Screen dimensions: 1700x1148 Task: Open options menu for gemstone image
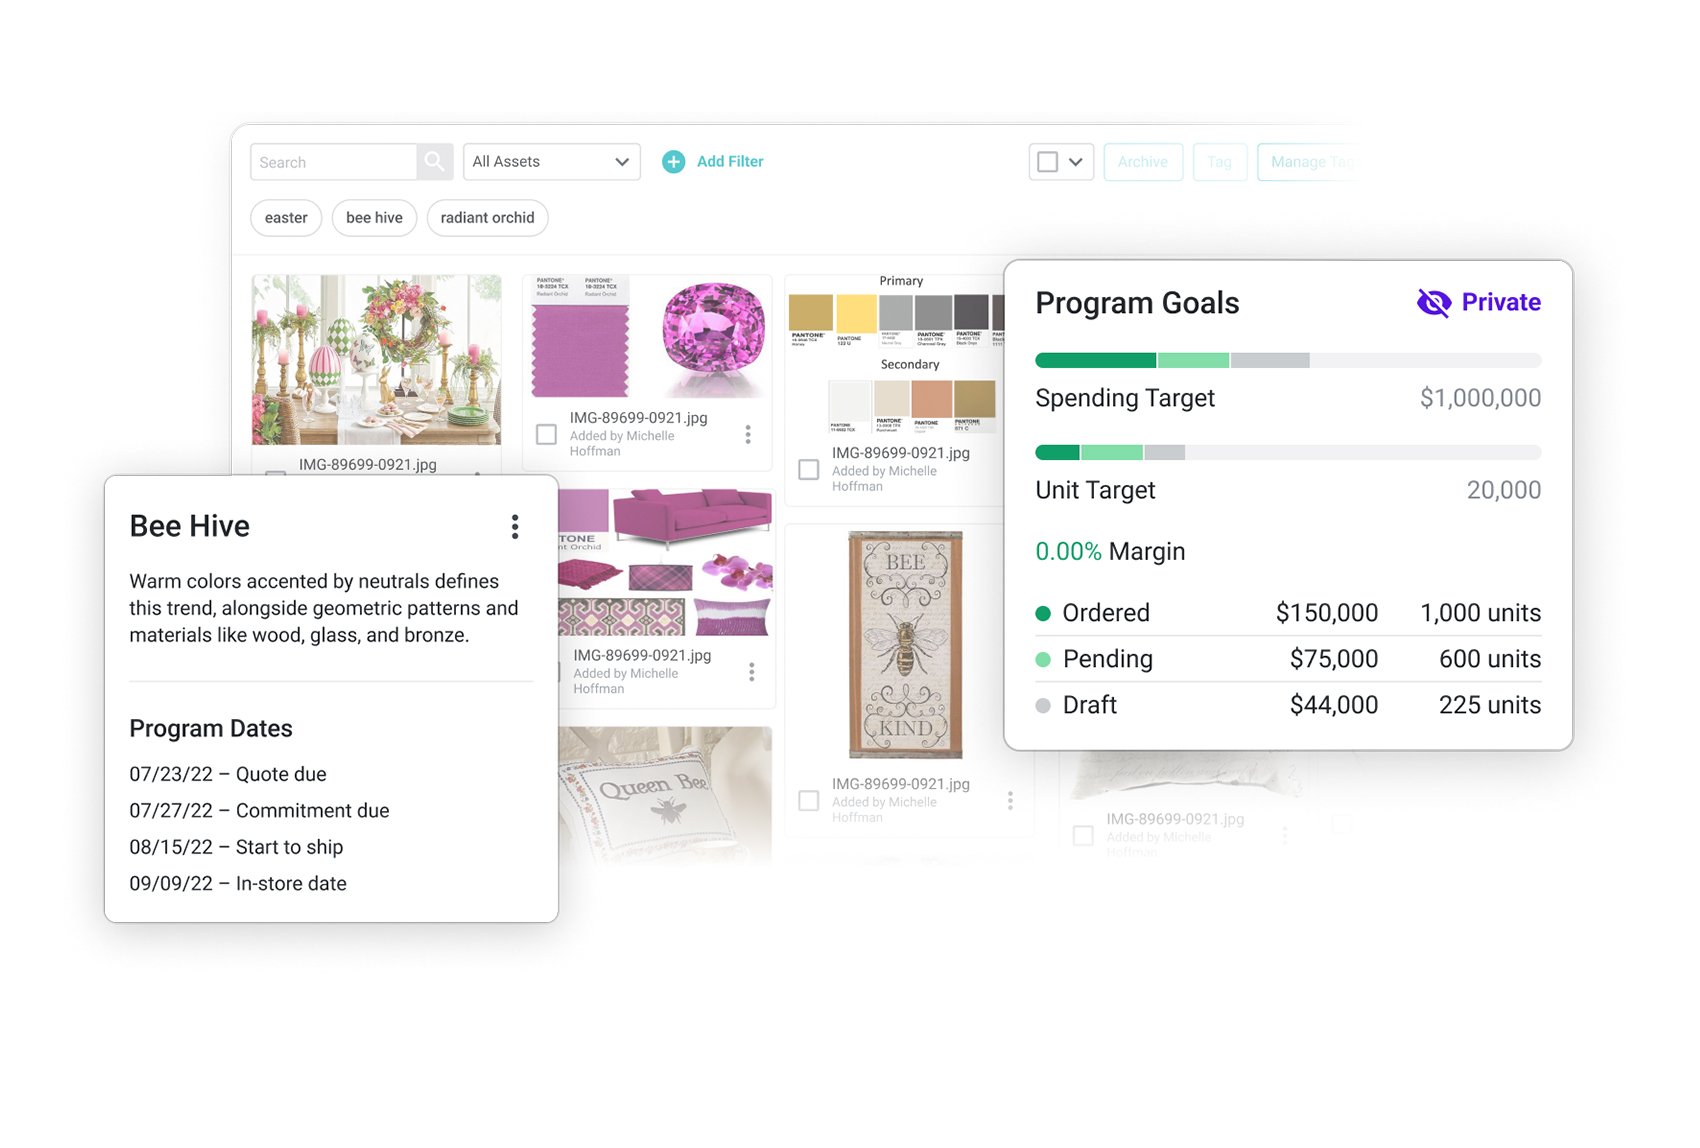(748, 435)
